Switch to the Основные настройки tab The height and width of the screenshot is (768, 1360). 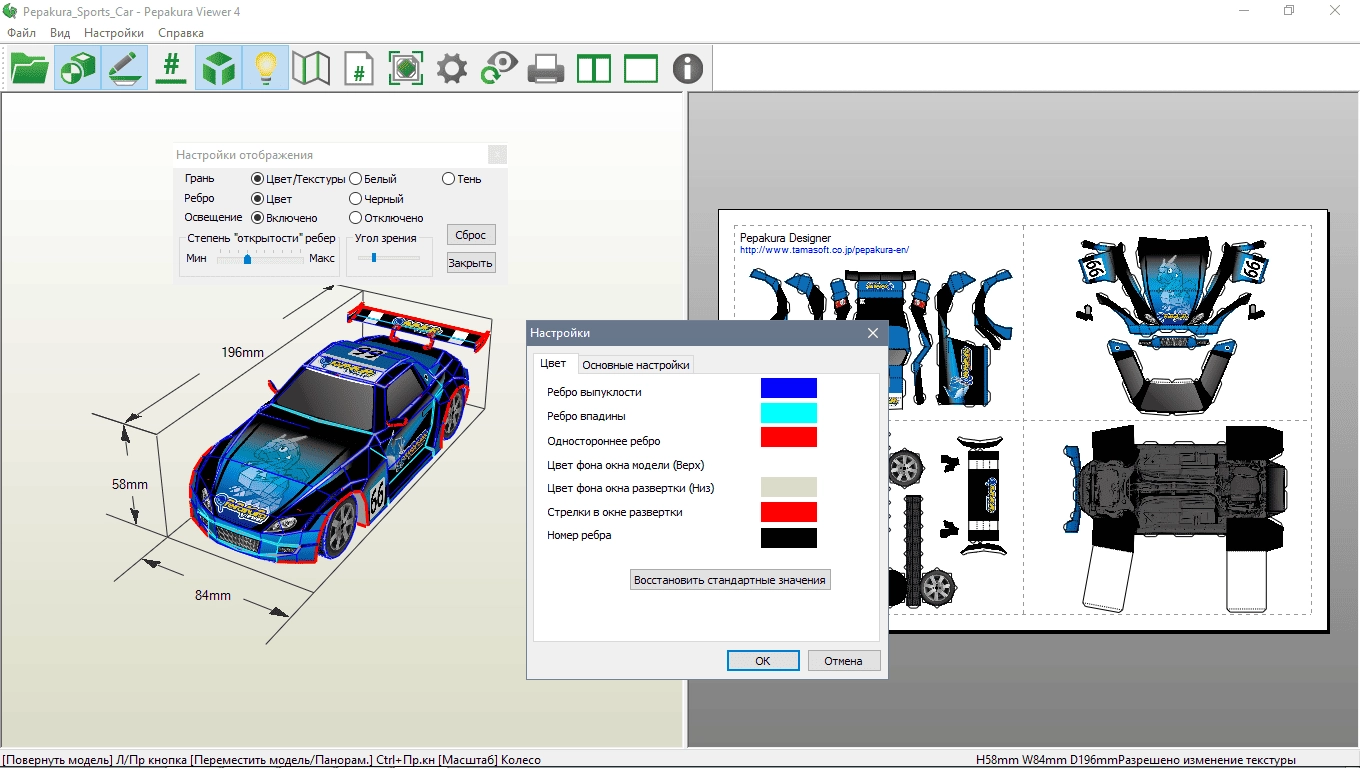636,365
